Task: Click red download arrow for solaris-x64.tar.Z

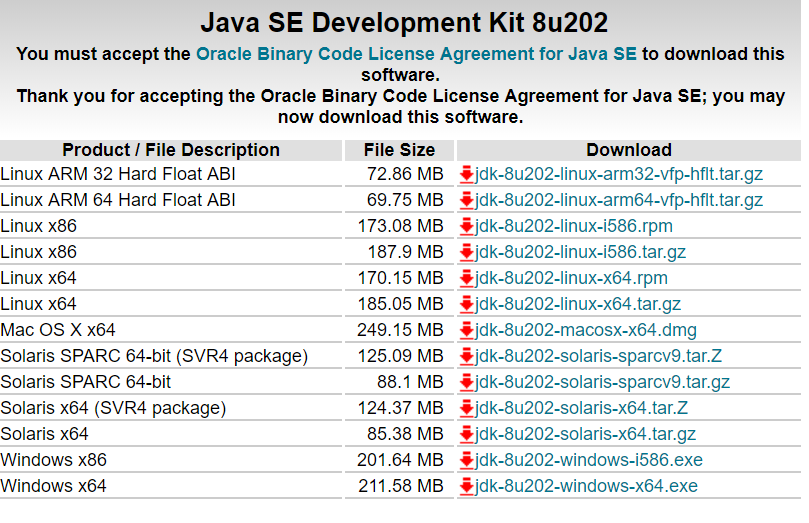Action: pyautogui.click(x=466, y=408)
